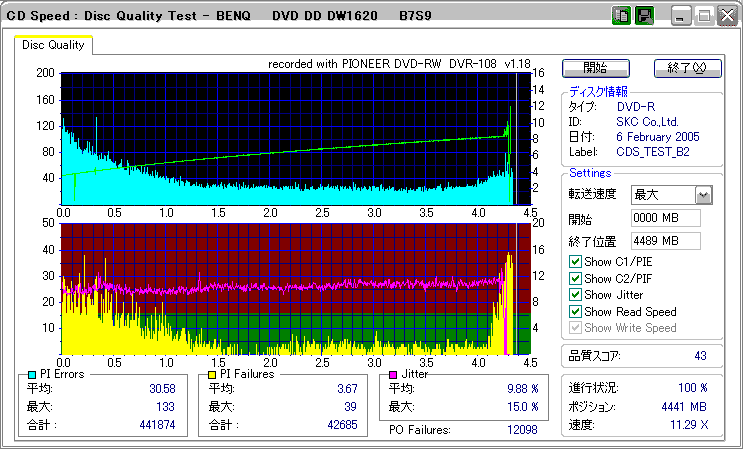Open the 転送速度 speed dropdown
This screenshot has width=743, height=449.
click(x=704, y=195)
